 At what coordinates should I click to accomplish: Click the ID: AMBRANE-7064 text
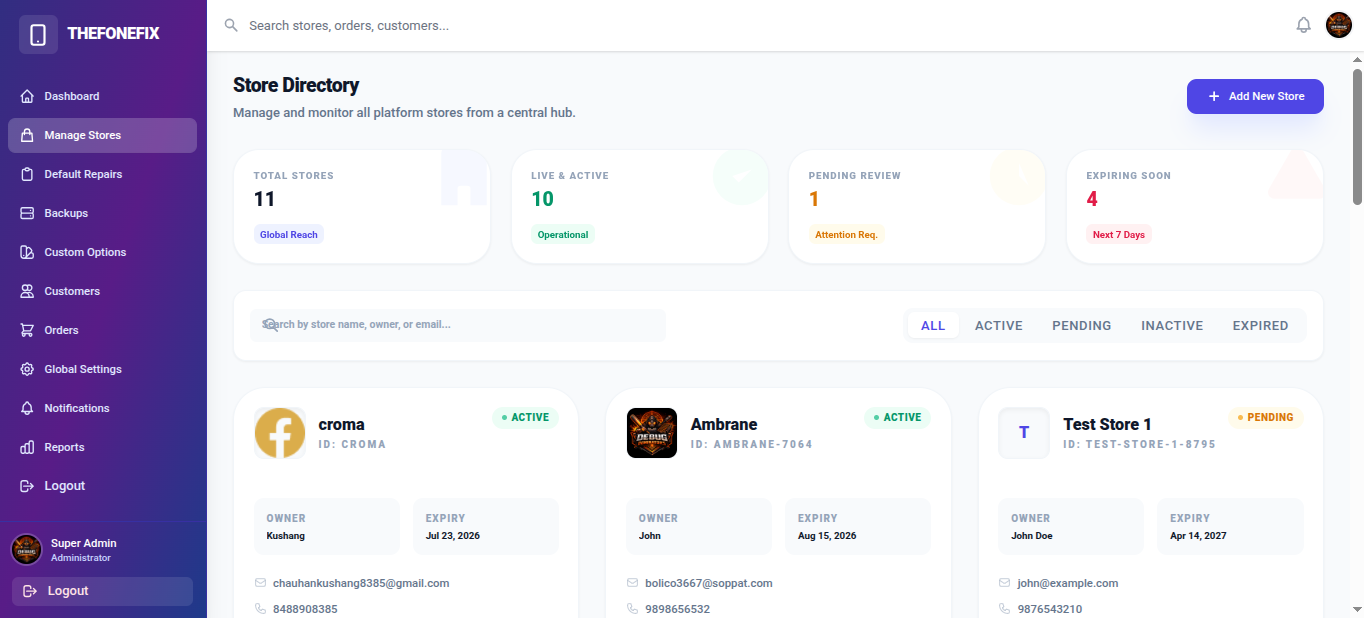(x=752, y=444)
